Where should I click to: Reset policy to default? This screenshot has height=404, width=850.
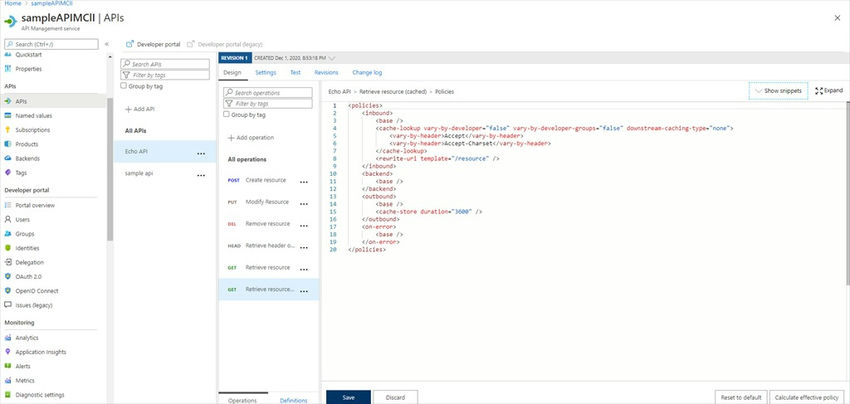741,397
